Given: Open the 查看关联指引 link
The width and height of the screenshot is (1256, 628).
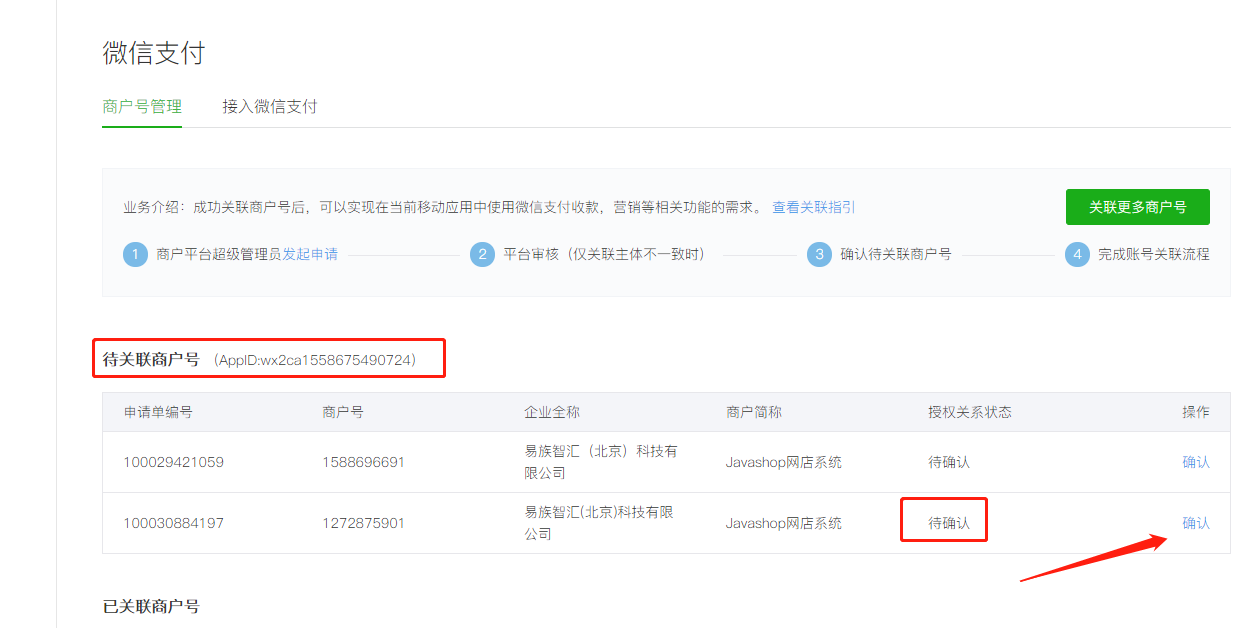Looking at the screenshot, I should pos(814,207).
